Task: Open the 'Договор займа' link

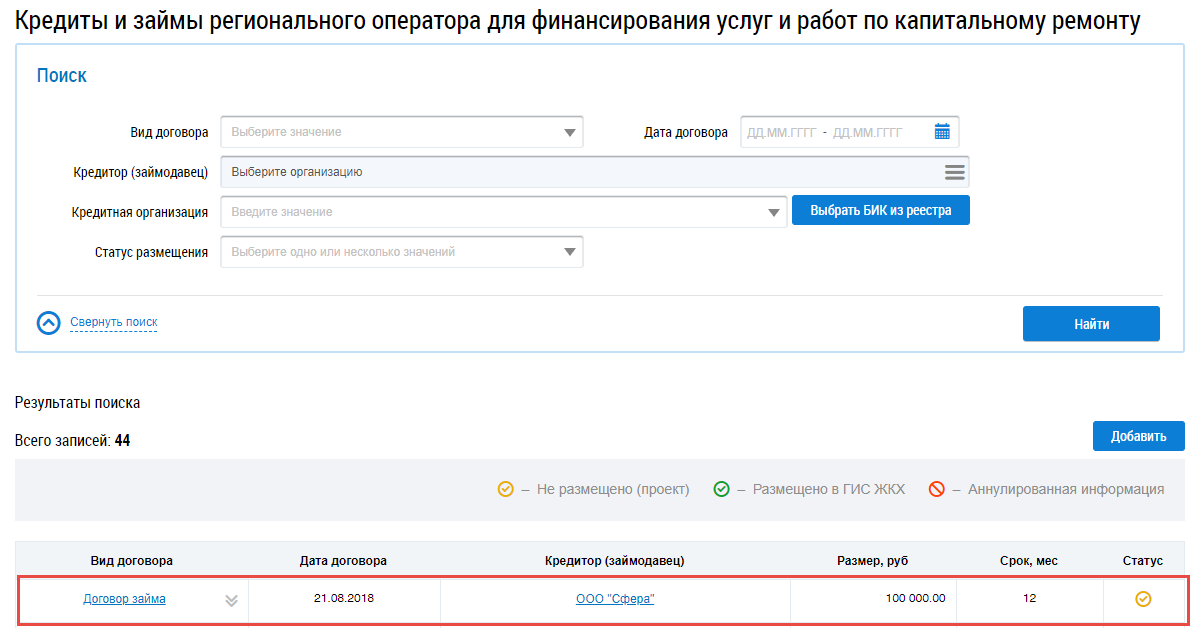Action: click(x=124, y=599)
